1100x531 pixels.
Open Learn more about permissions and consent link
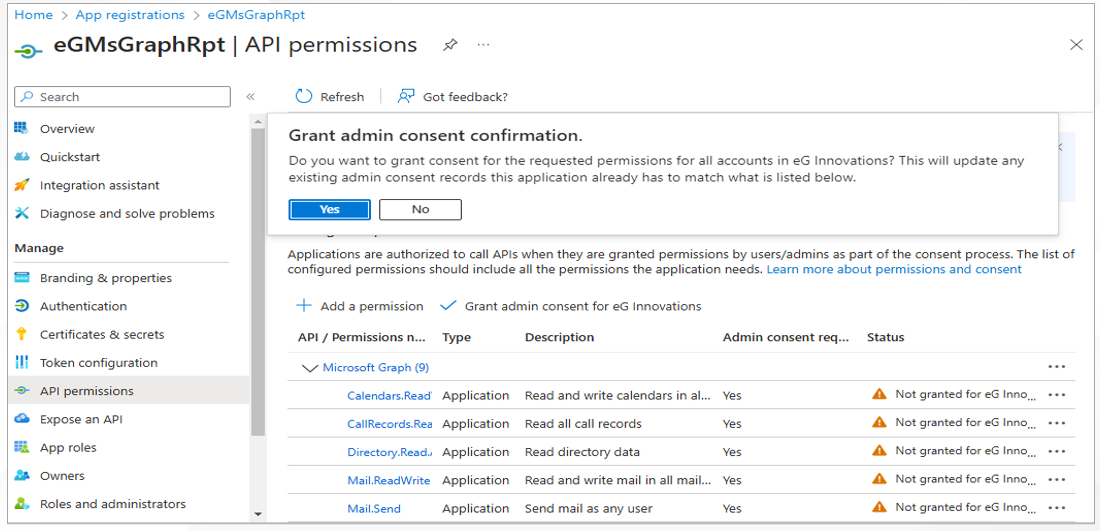pos(894,269)
